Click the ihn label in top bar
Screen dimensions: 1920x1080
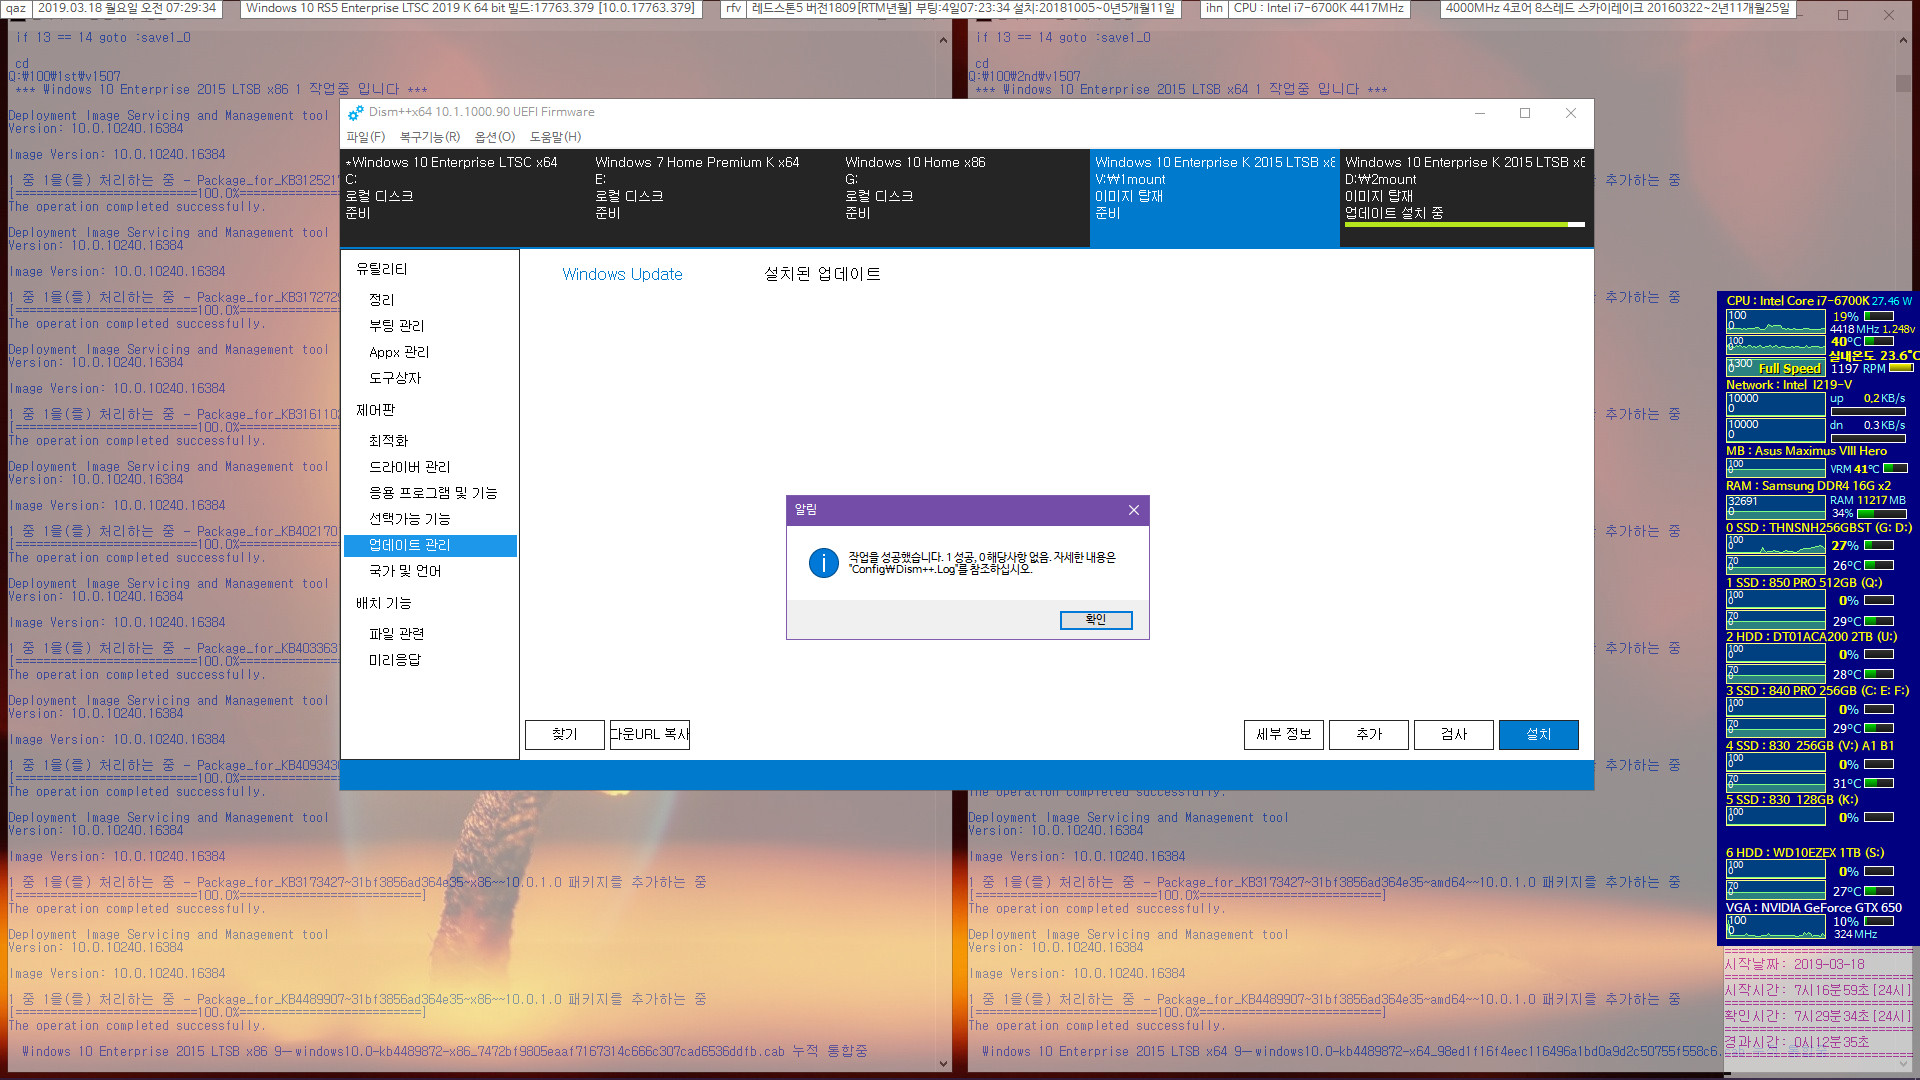click(1214, 8)
